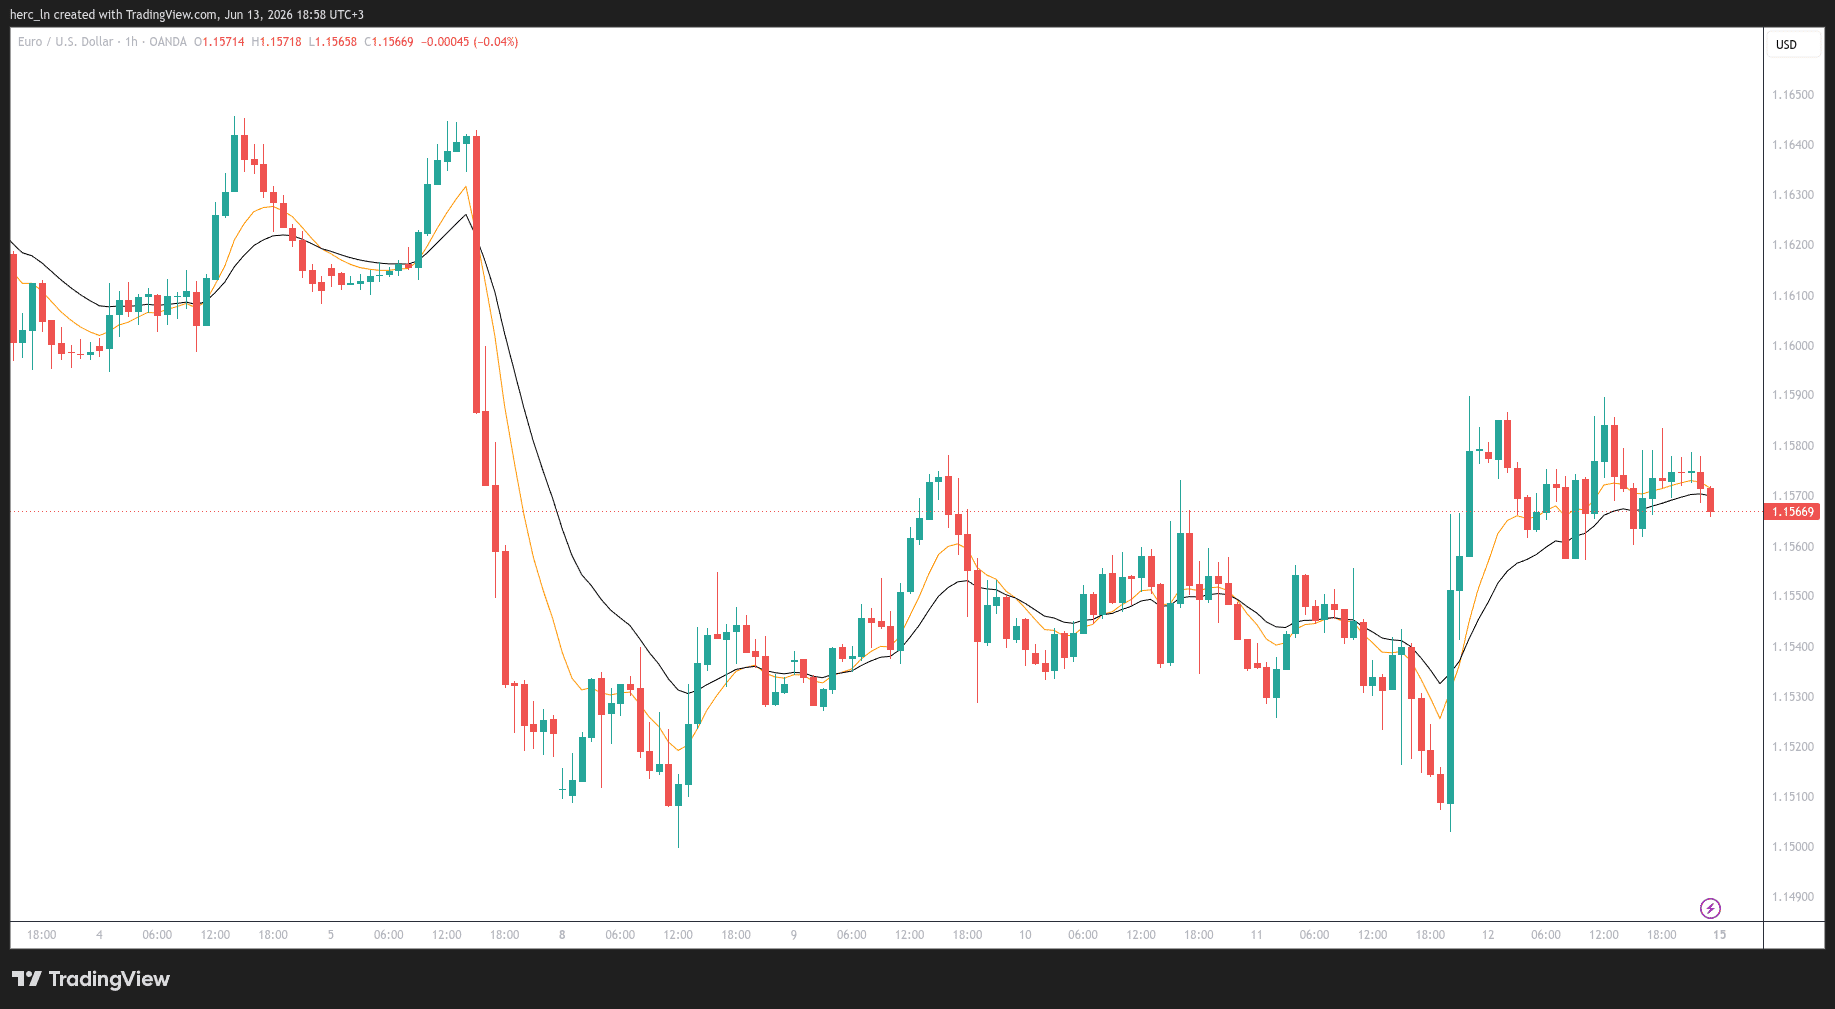1835x1009 pixels.
Task: Click the TradingView logo at the bottom
Action: click(91, 979)
